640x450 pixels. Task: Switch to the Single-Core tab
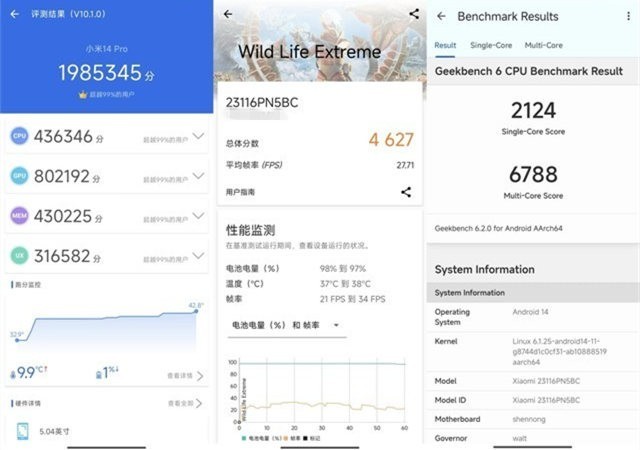tap(491, 45)
